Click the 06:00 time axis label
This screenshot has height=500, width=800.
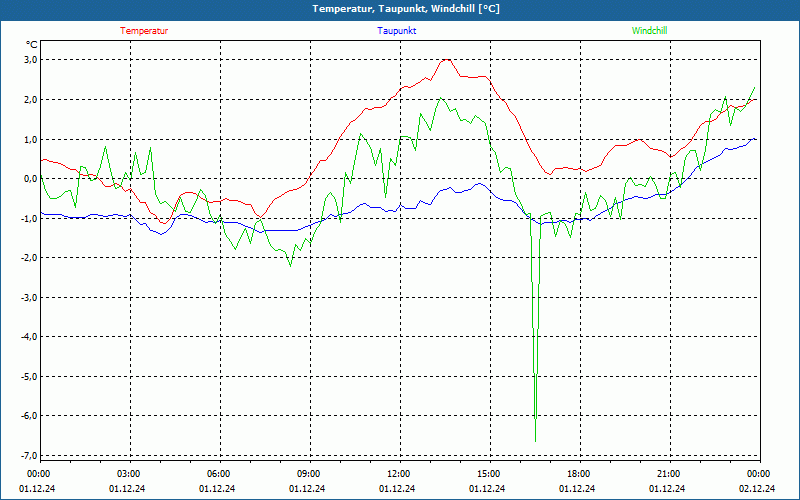pyautogui.click(x=217, y=474)
